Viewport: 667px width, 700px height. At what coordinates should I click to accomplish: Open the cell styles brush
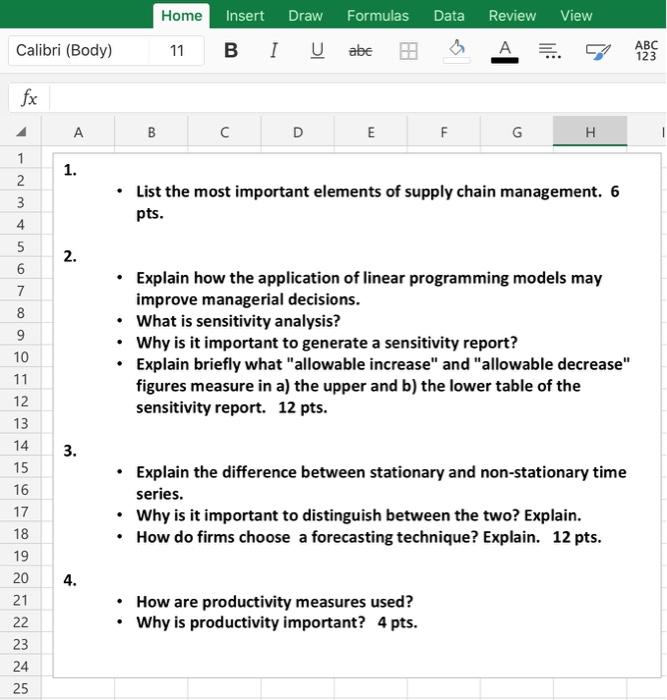click(598, 51)
